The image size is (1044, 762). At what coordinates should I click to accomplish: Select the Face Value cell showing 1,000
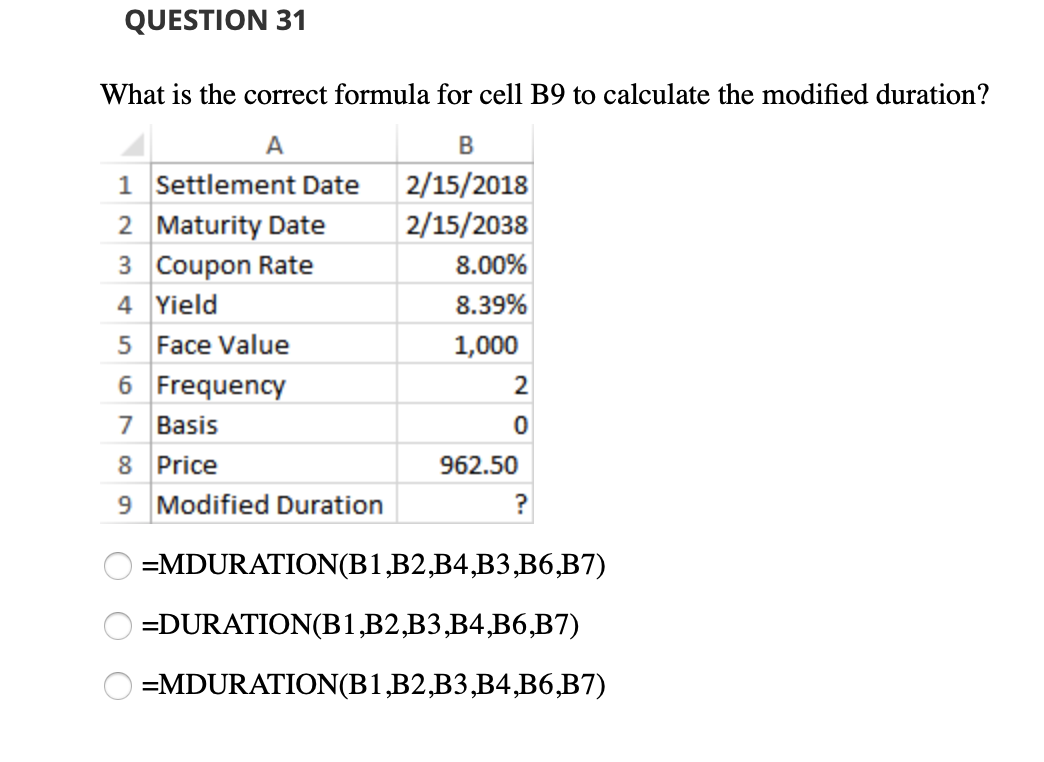[465, 344]
